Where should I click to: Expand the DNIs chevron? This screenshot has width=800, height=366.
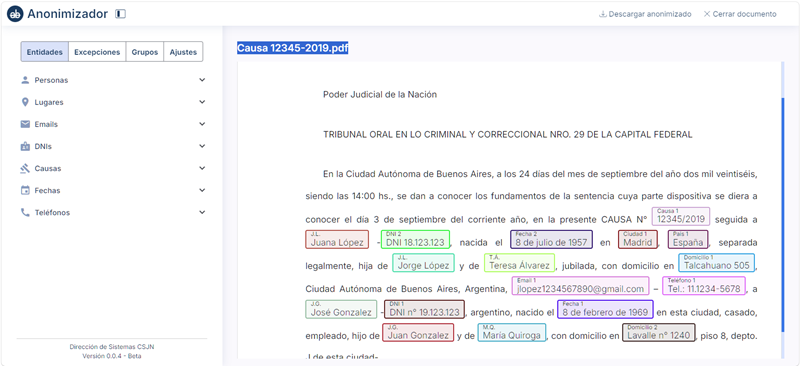pyautogui.click(x=202, y=146)
